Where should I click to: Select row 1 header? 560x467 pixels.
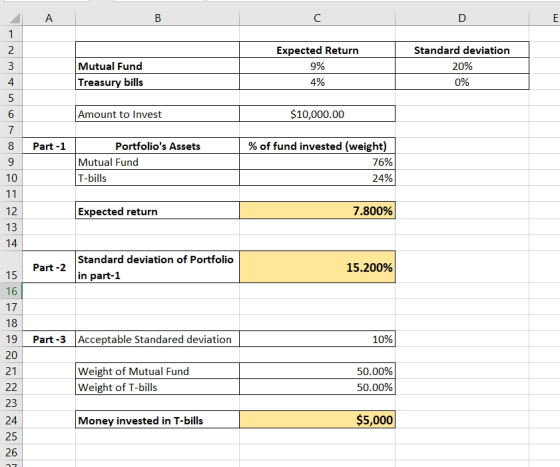tap(11, 34)
